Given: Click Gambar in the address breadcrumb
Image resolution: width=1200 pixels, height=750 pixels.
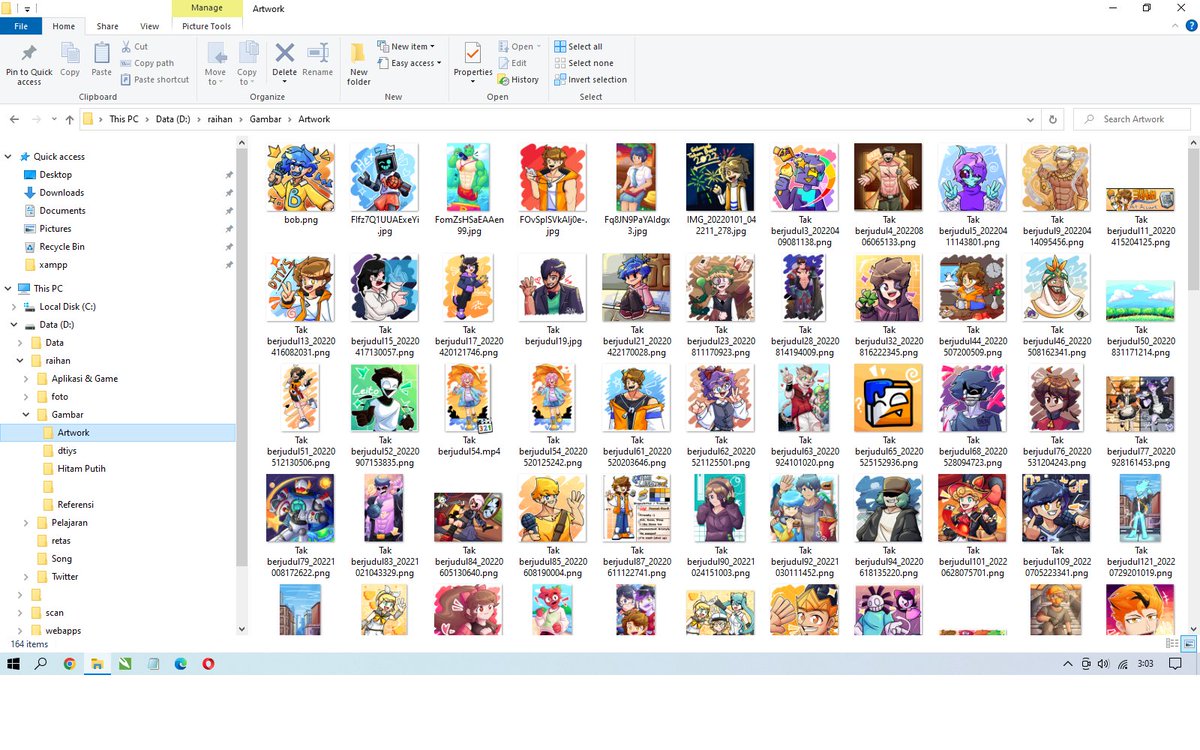Looking at the screenshot, I should (x=264, y=119).
